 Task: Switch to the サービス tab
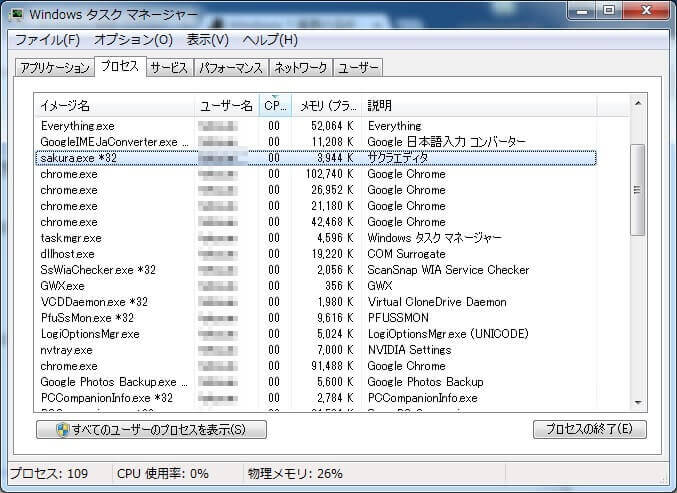click(x=169, y=68)
